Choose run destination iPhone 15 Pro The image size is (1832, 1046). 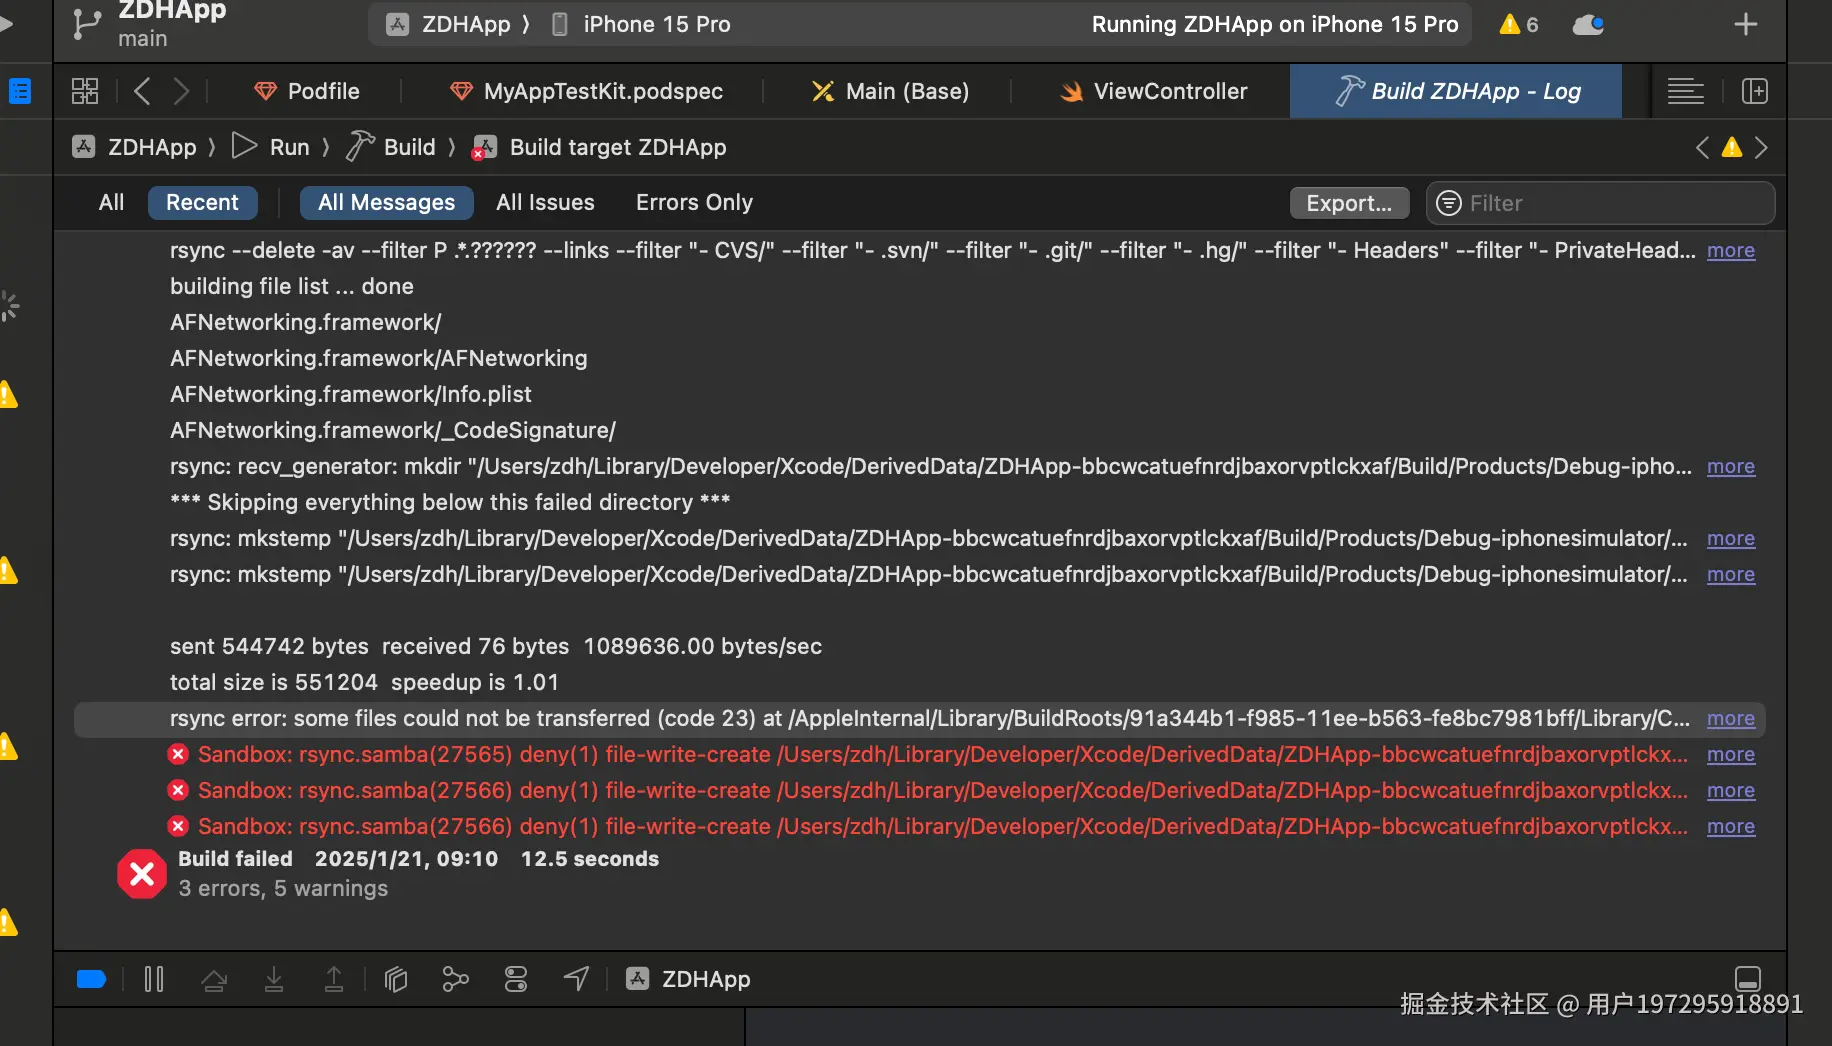coord(642,24)
